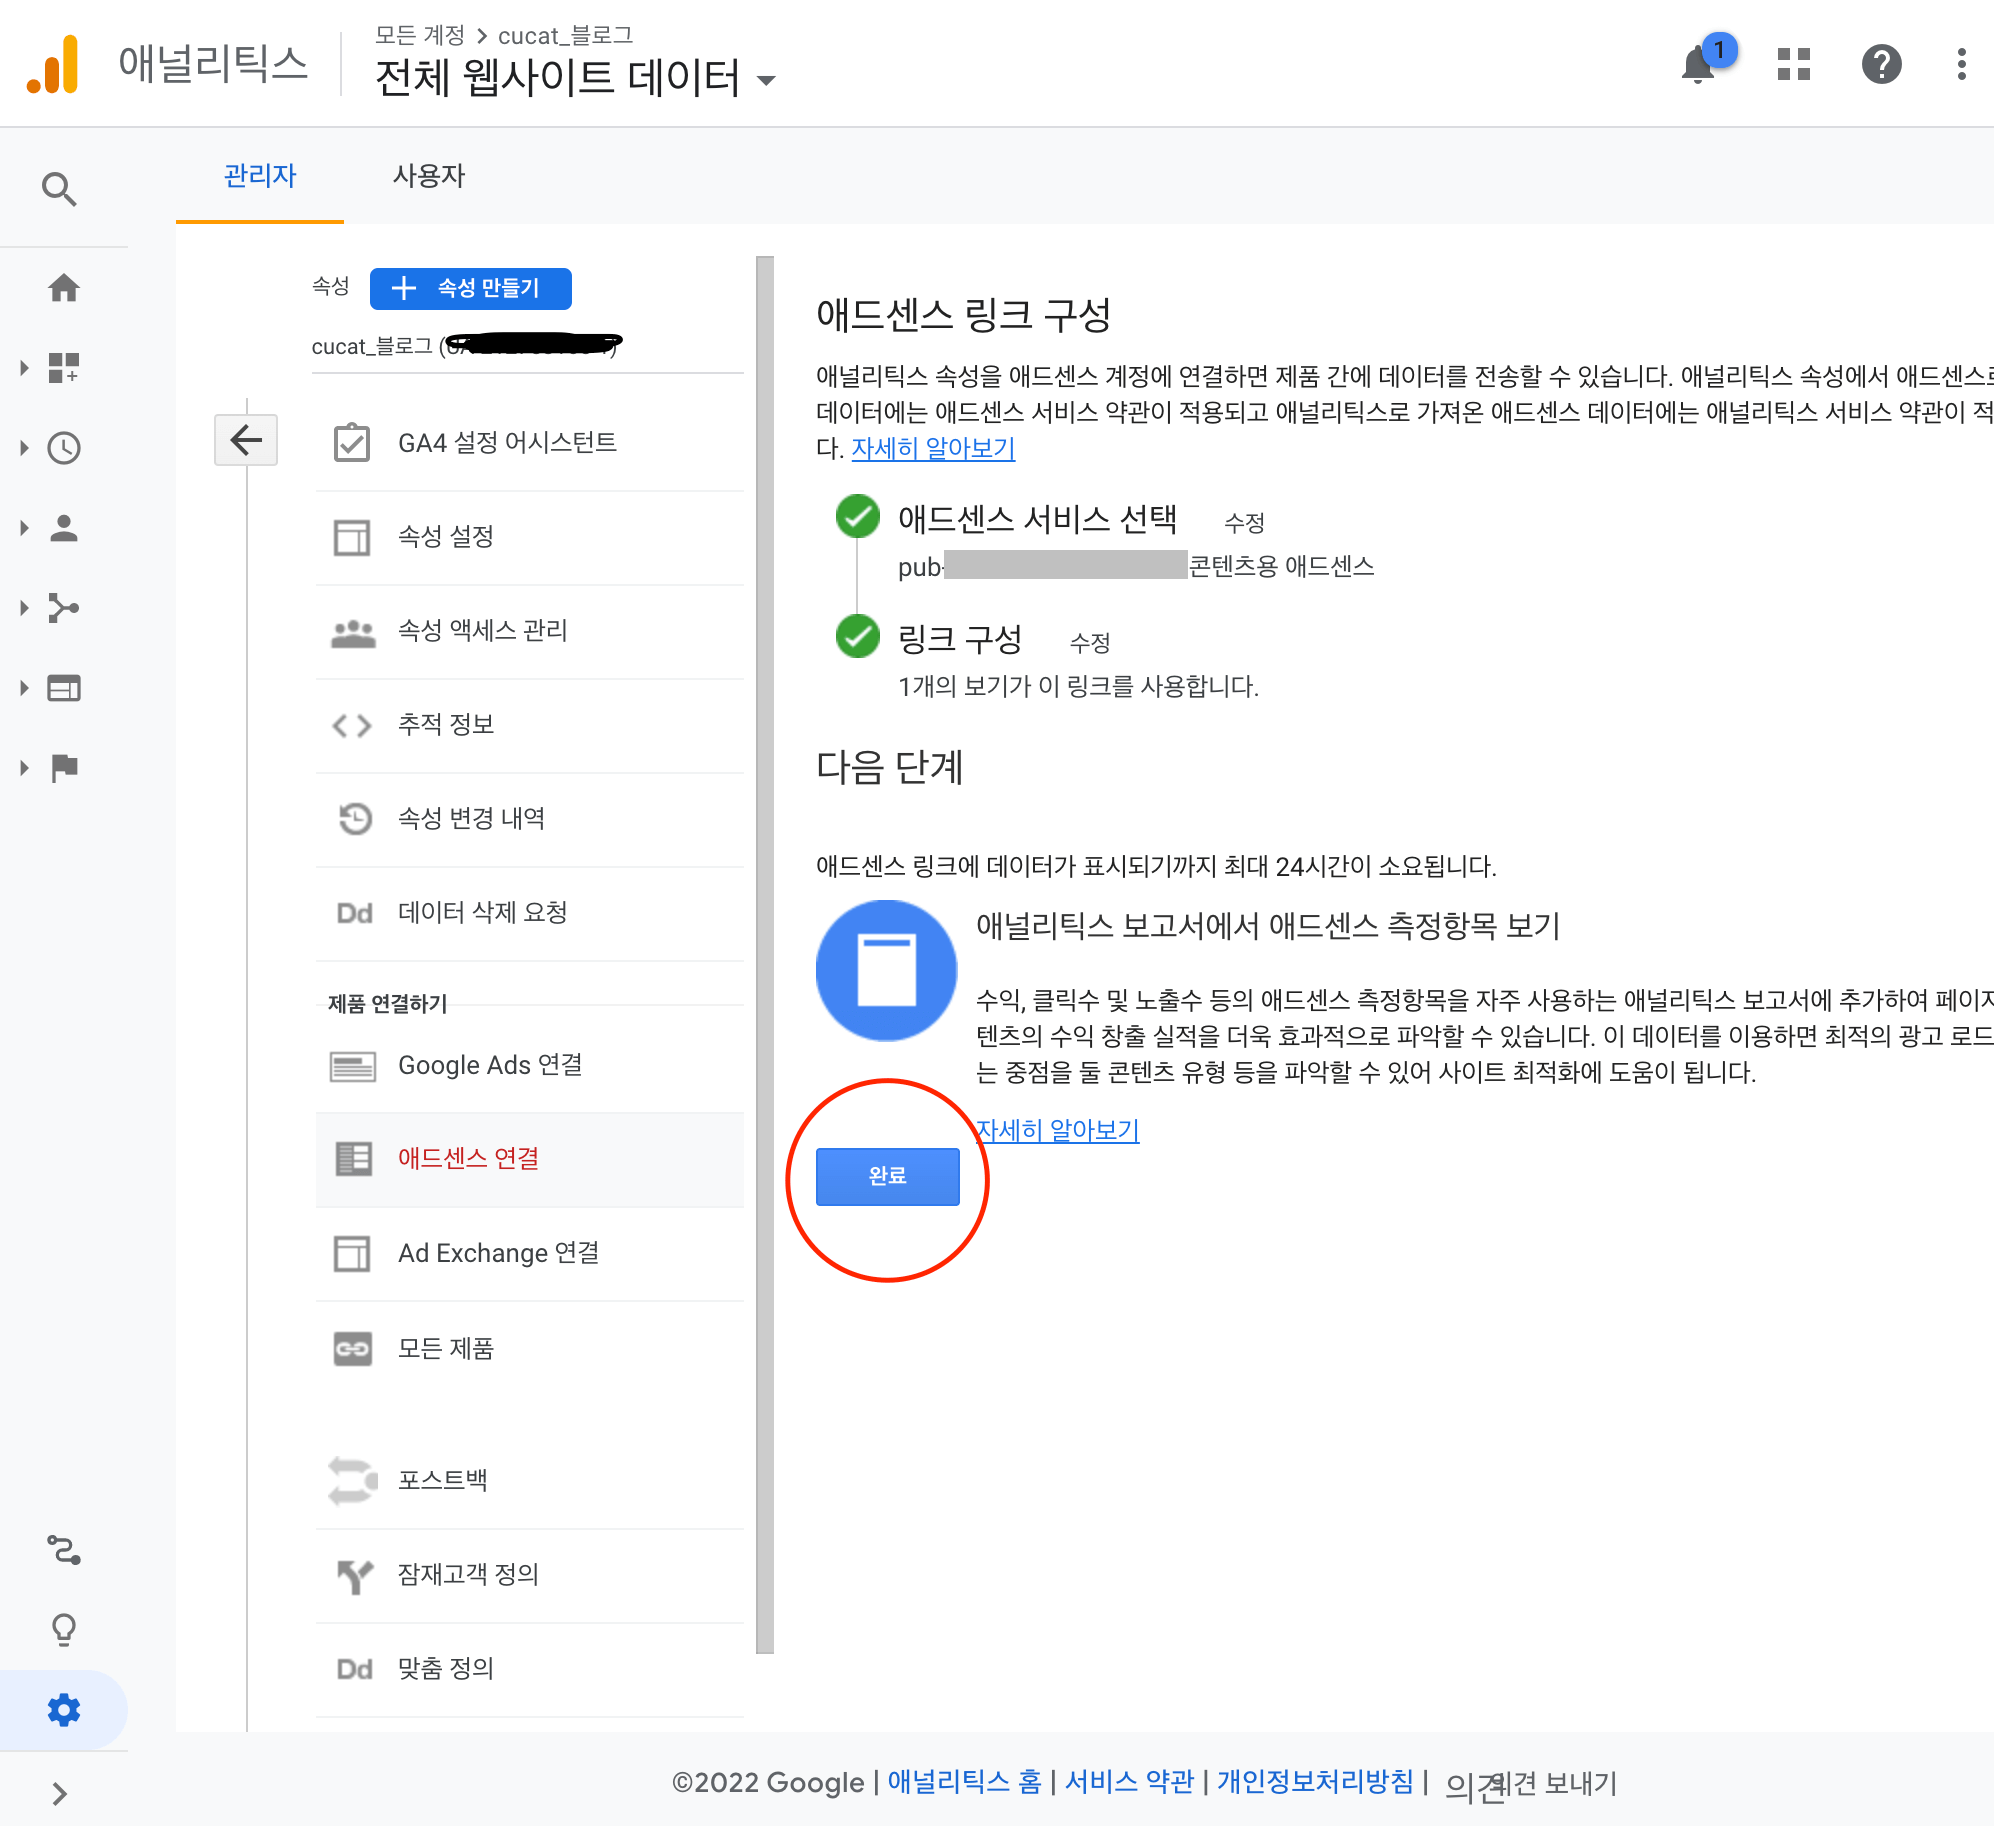
Task: Expand the Acquisition section arrow
Action: (x=24, y=608)
